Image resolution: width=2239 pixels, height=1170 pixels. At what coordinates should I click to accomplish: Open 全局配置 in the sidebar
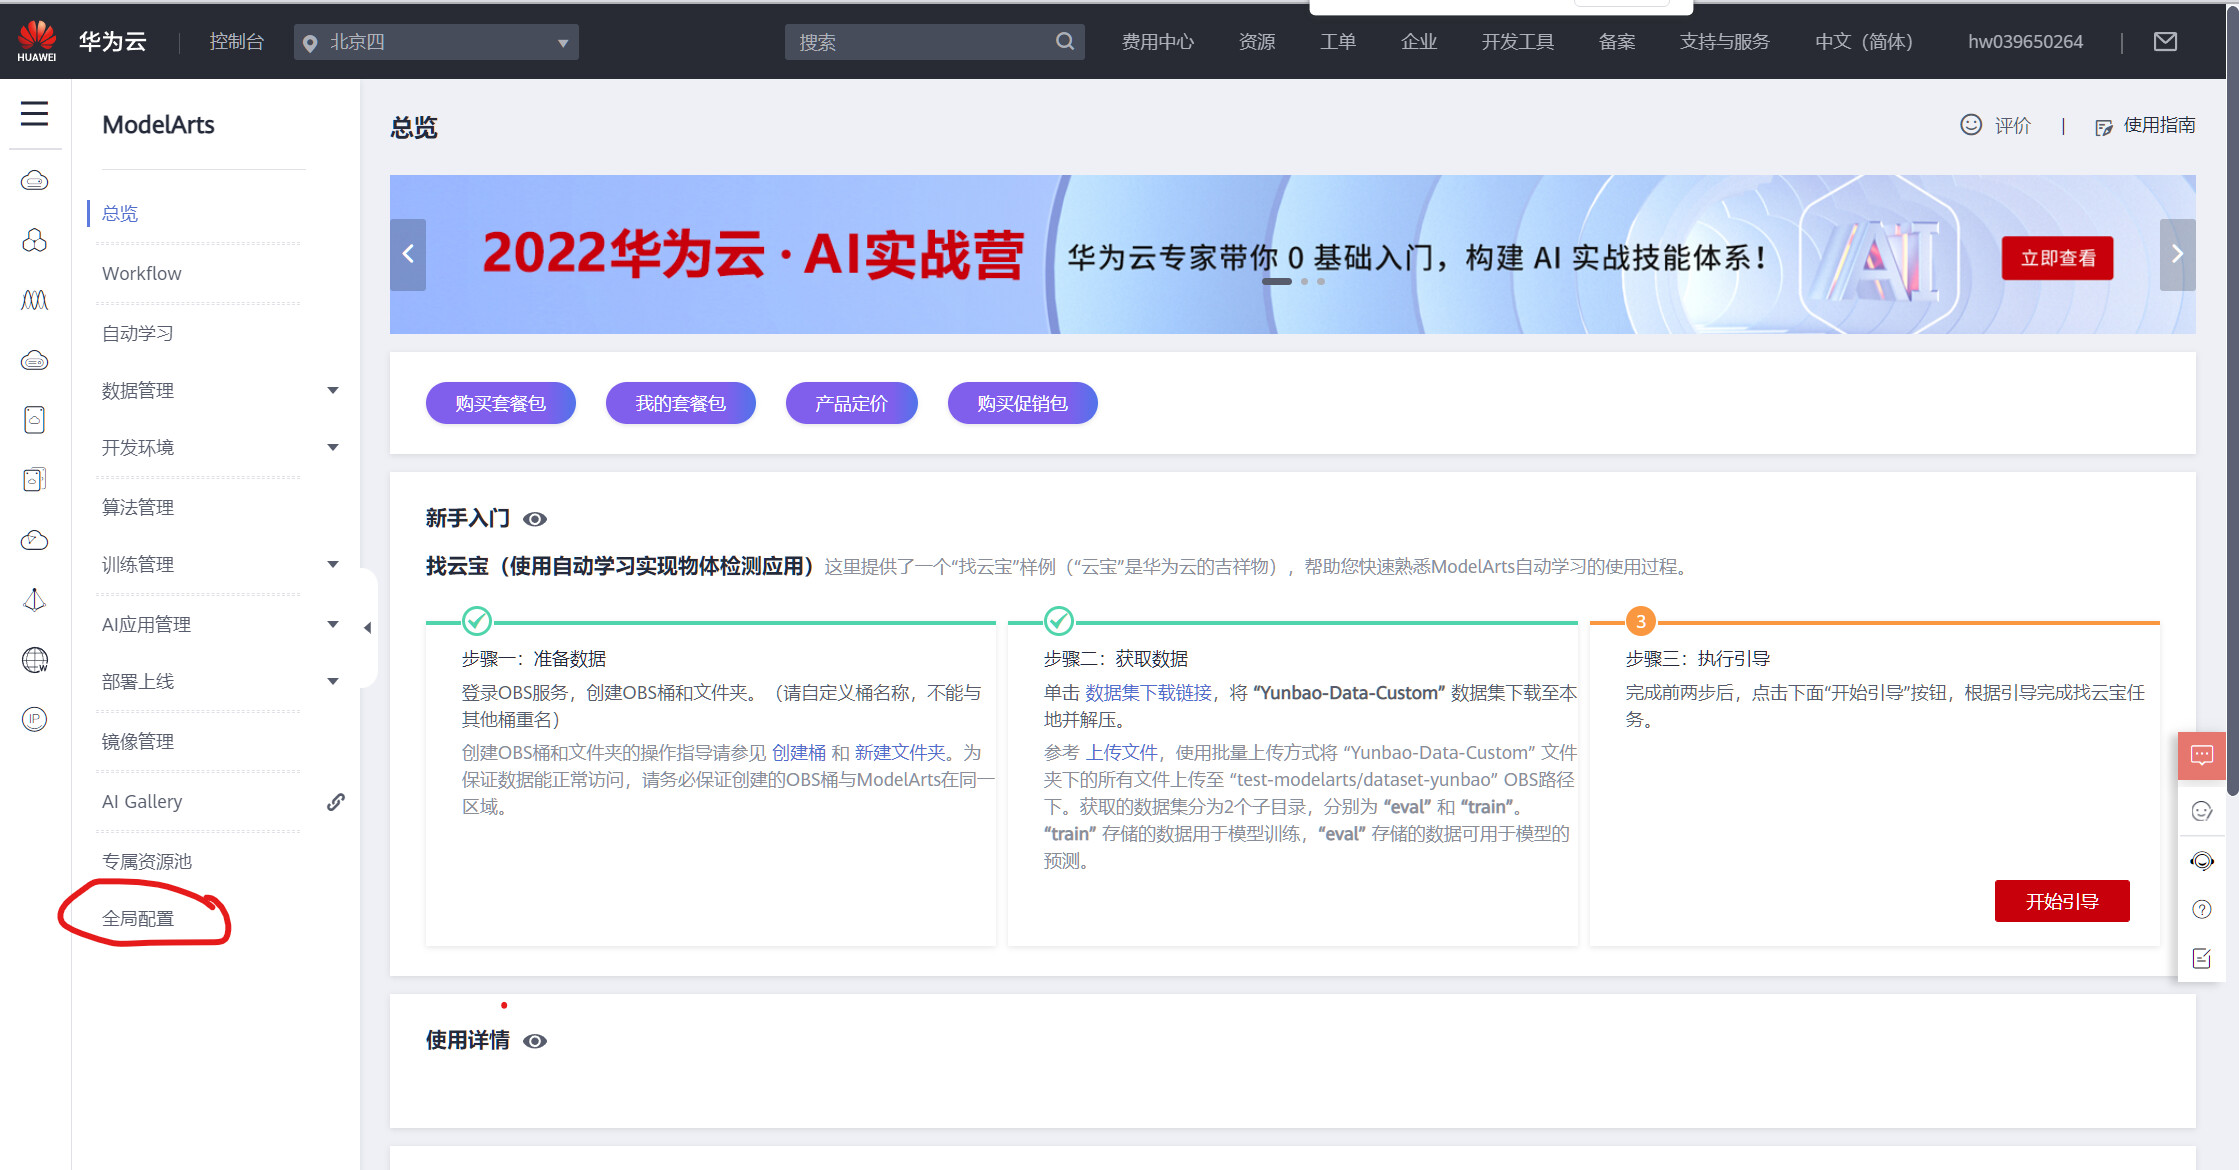point(138,919)
